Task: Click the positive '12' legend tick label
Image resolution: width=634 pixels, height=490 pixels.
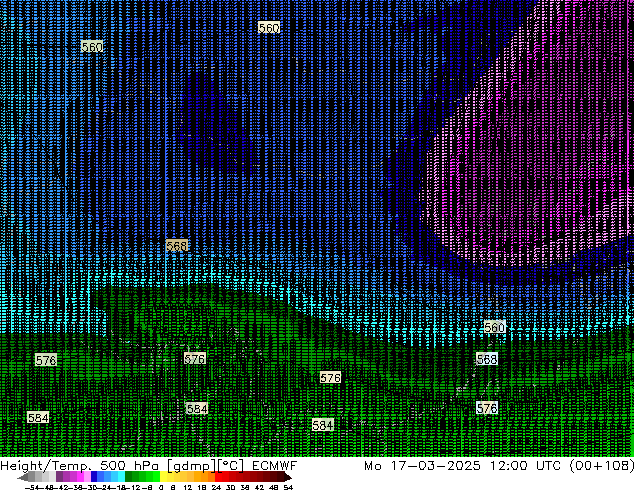Action: tap(188, 487)
